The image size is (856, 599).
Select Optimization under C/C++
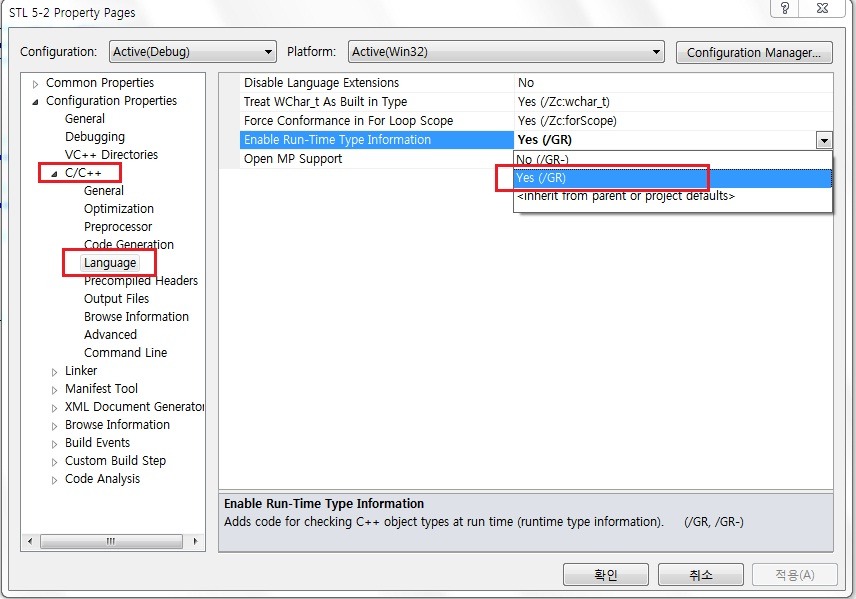118,209
